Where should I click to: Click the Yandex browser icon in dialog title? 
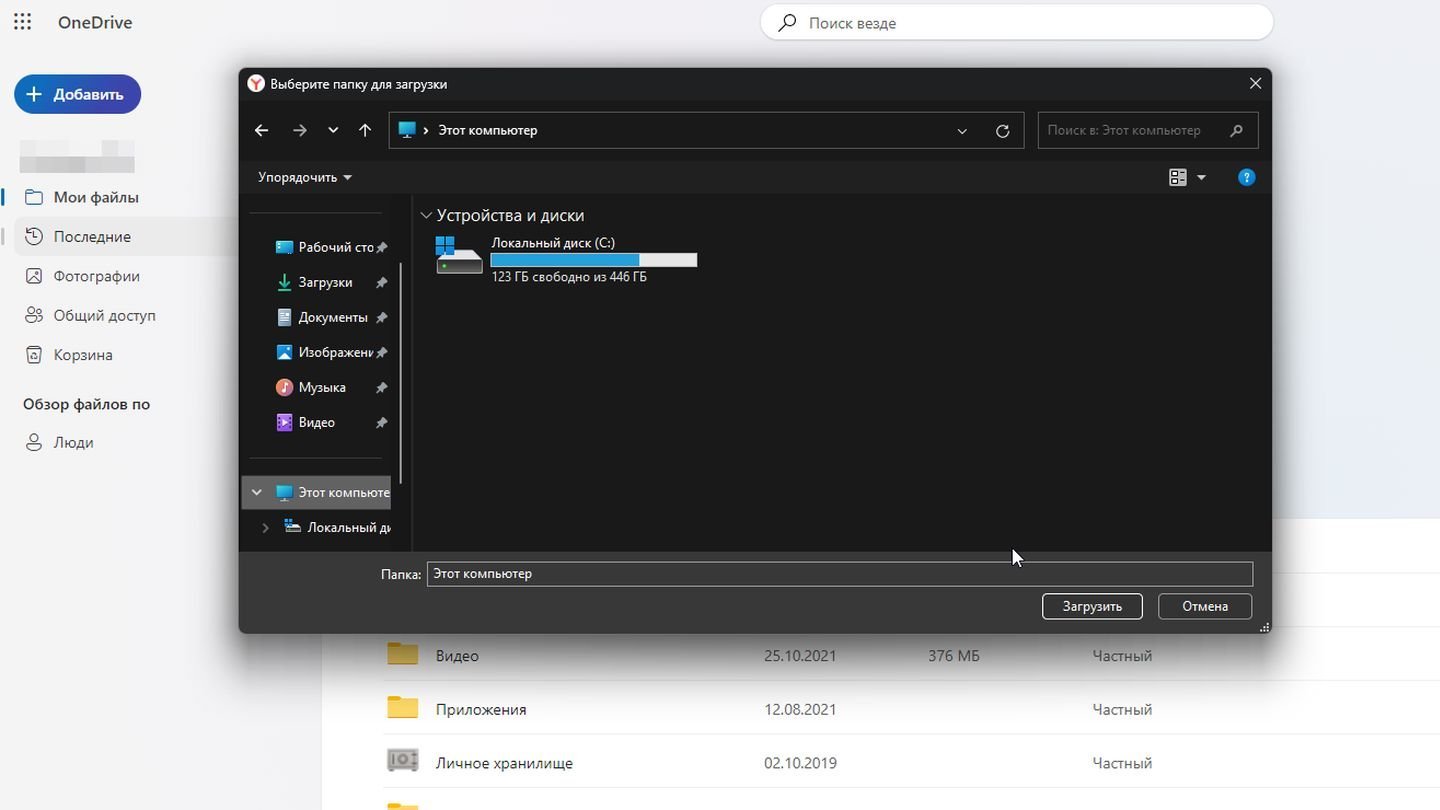(256, 84)
